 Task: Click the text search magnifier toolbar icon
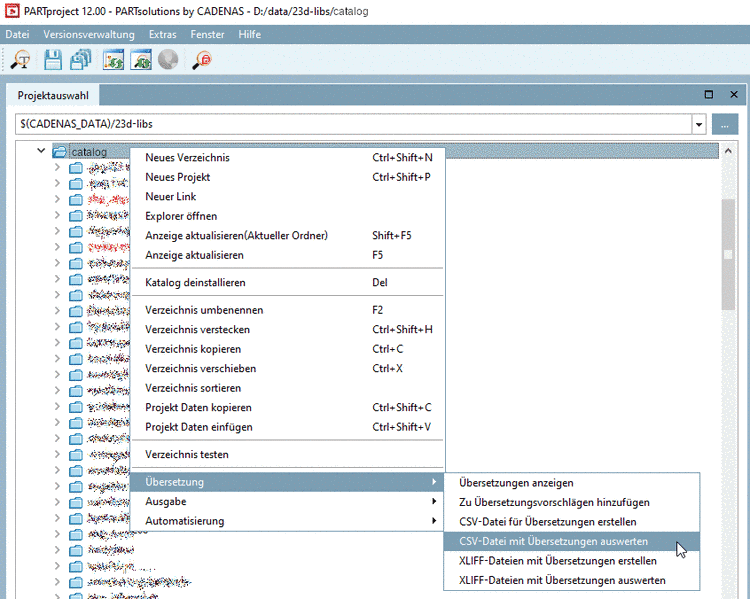coord(21,60)
